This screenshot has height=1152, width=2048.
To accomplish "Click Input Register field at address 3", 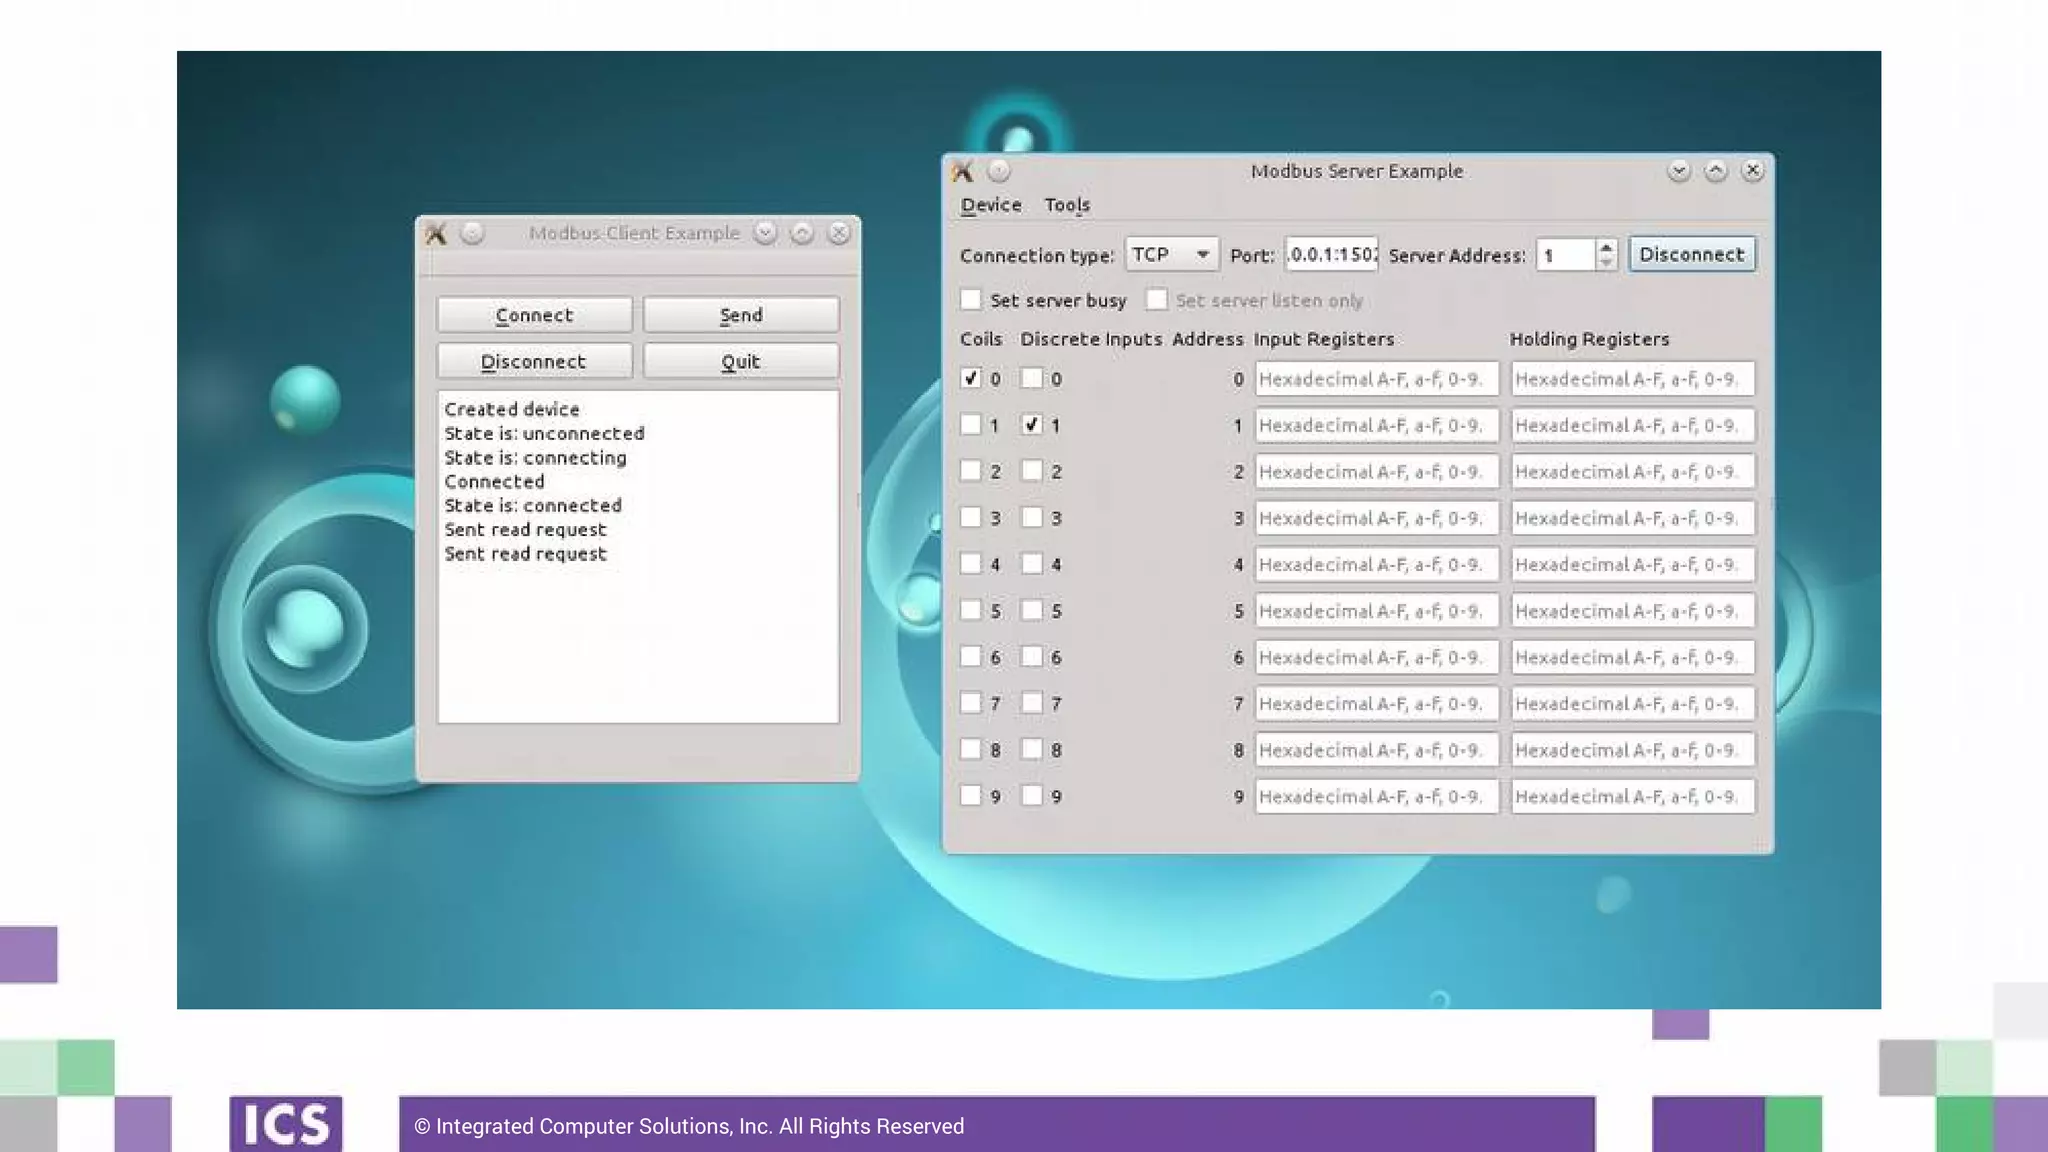I will (1376, 518).
